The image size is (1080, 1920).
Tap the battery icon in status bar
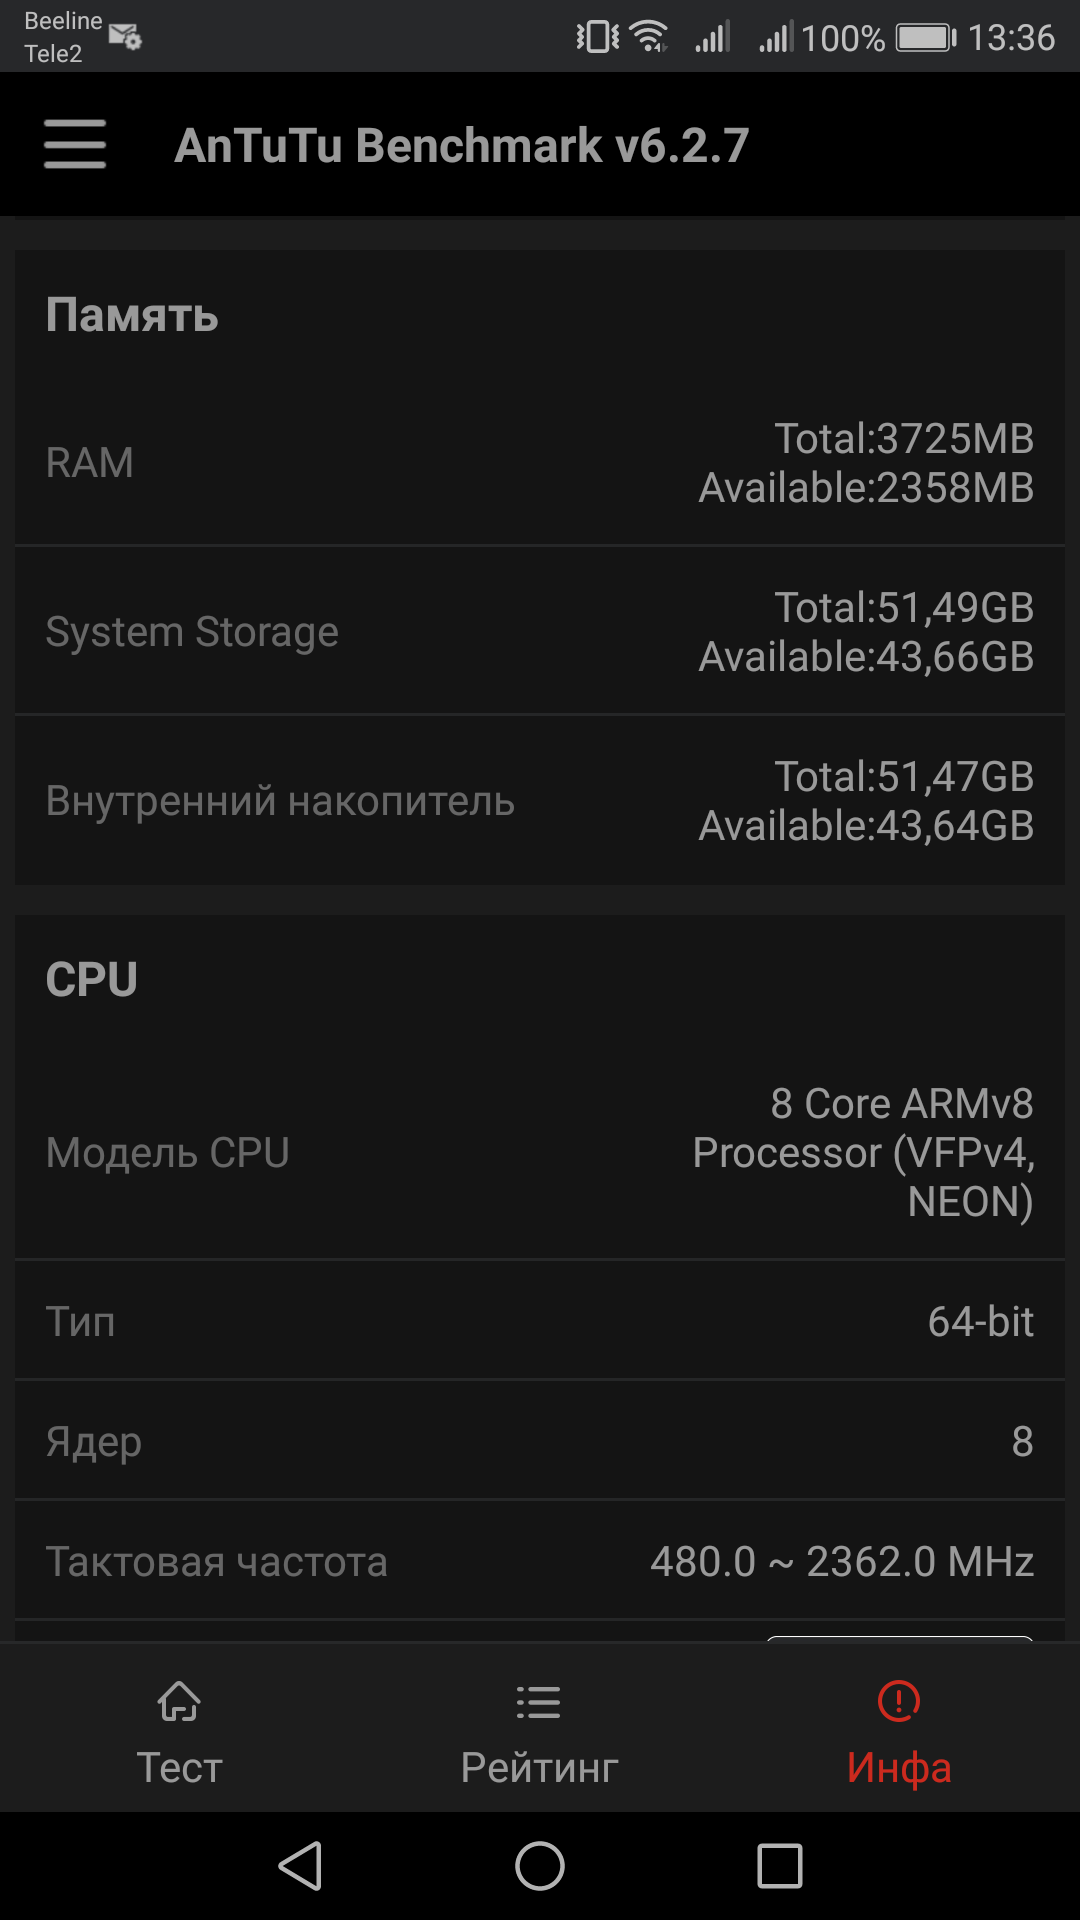926,38
